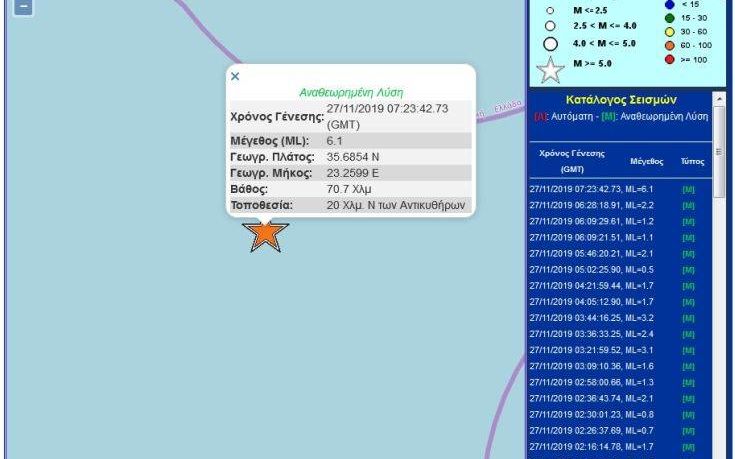Click the green 15-30 depth legend circle
Image resolution: width=735 pixels, height=459 pixels.
669,18
